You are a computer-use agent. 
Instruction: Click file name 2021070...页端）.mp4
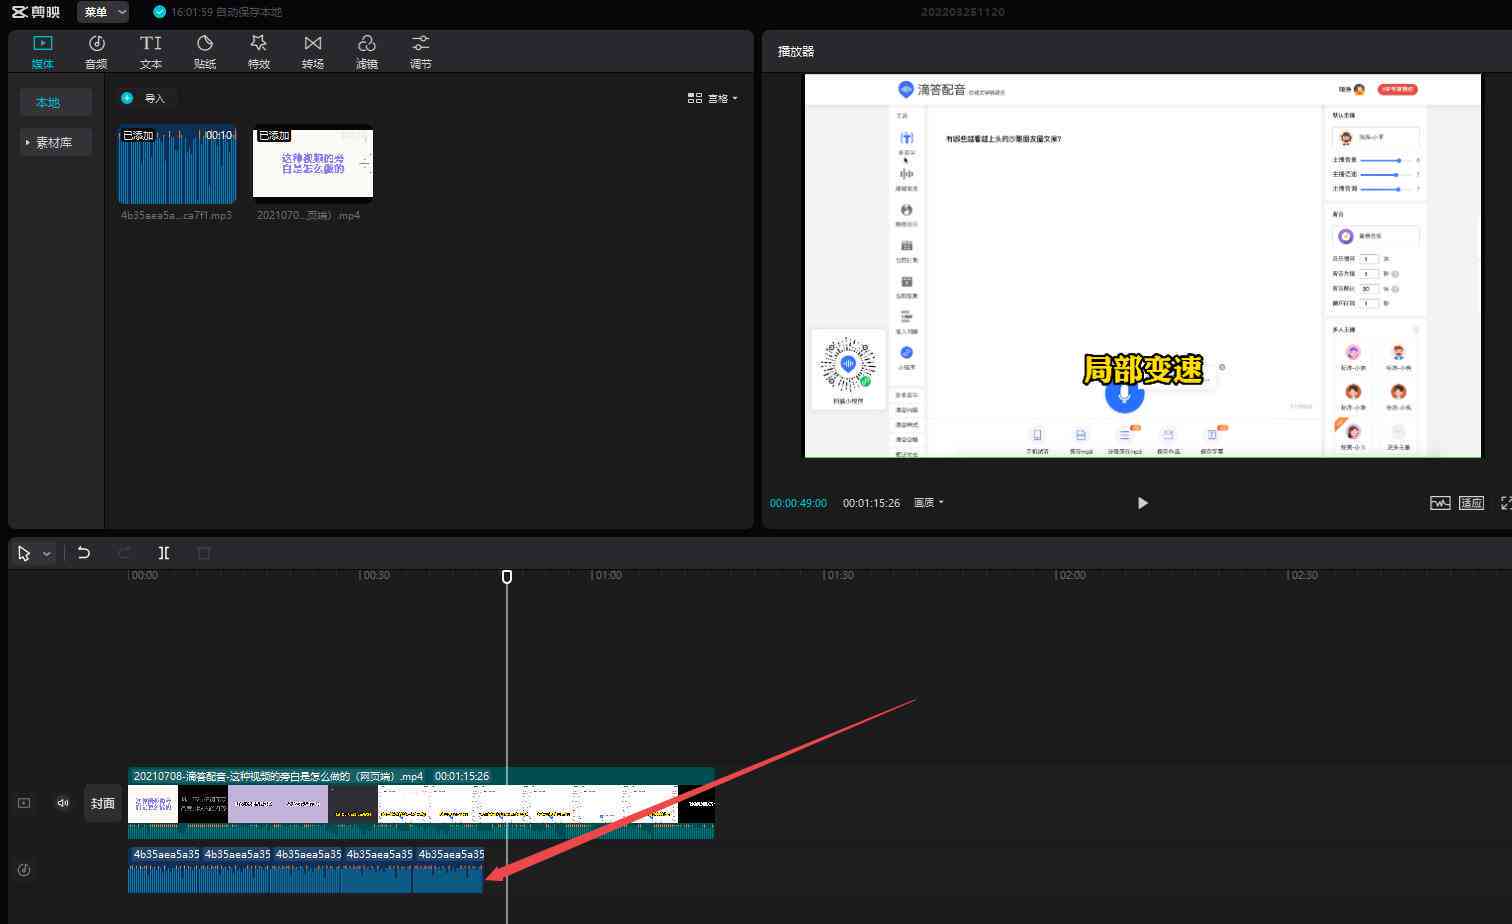308,215
